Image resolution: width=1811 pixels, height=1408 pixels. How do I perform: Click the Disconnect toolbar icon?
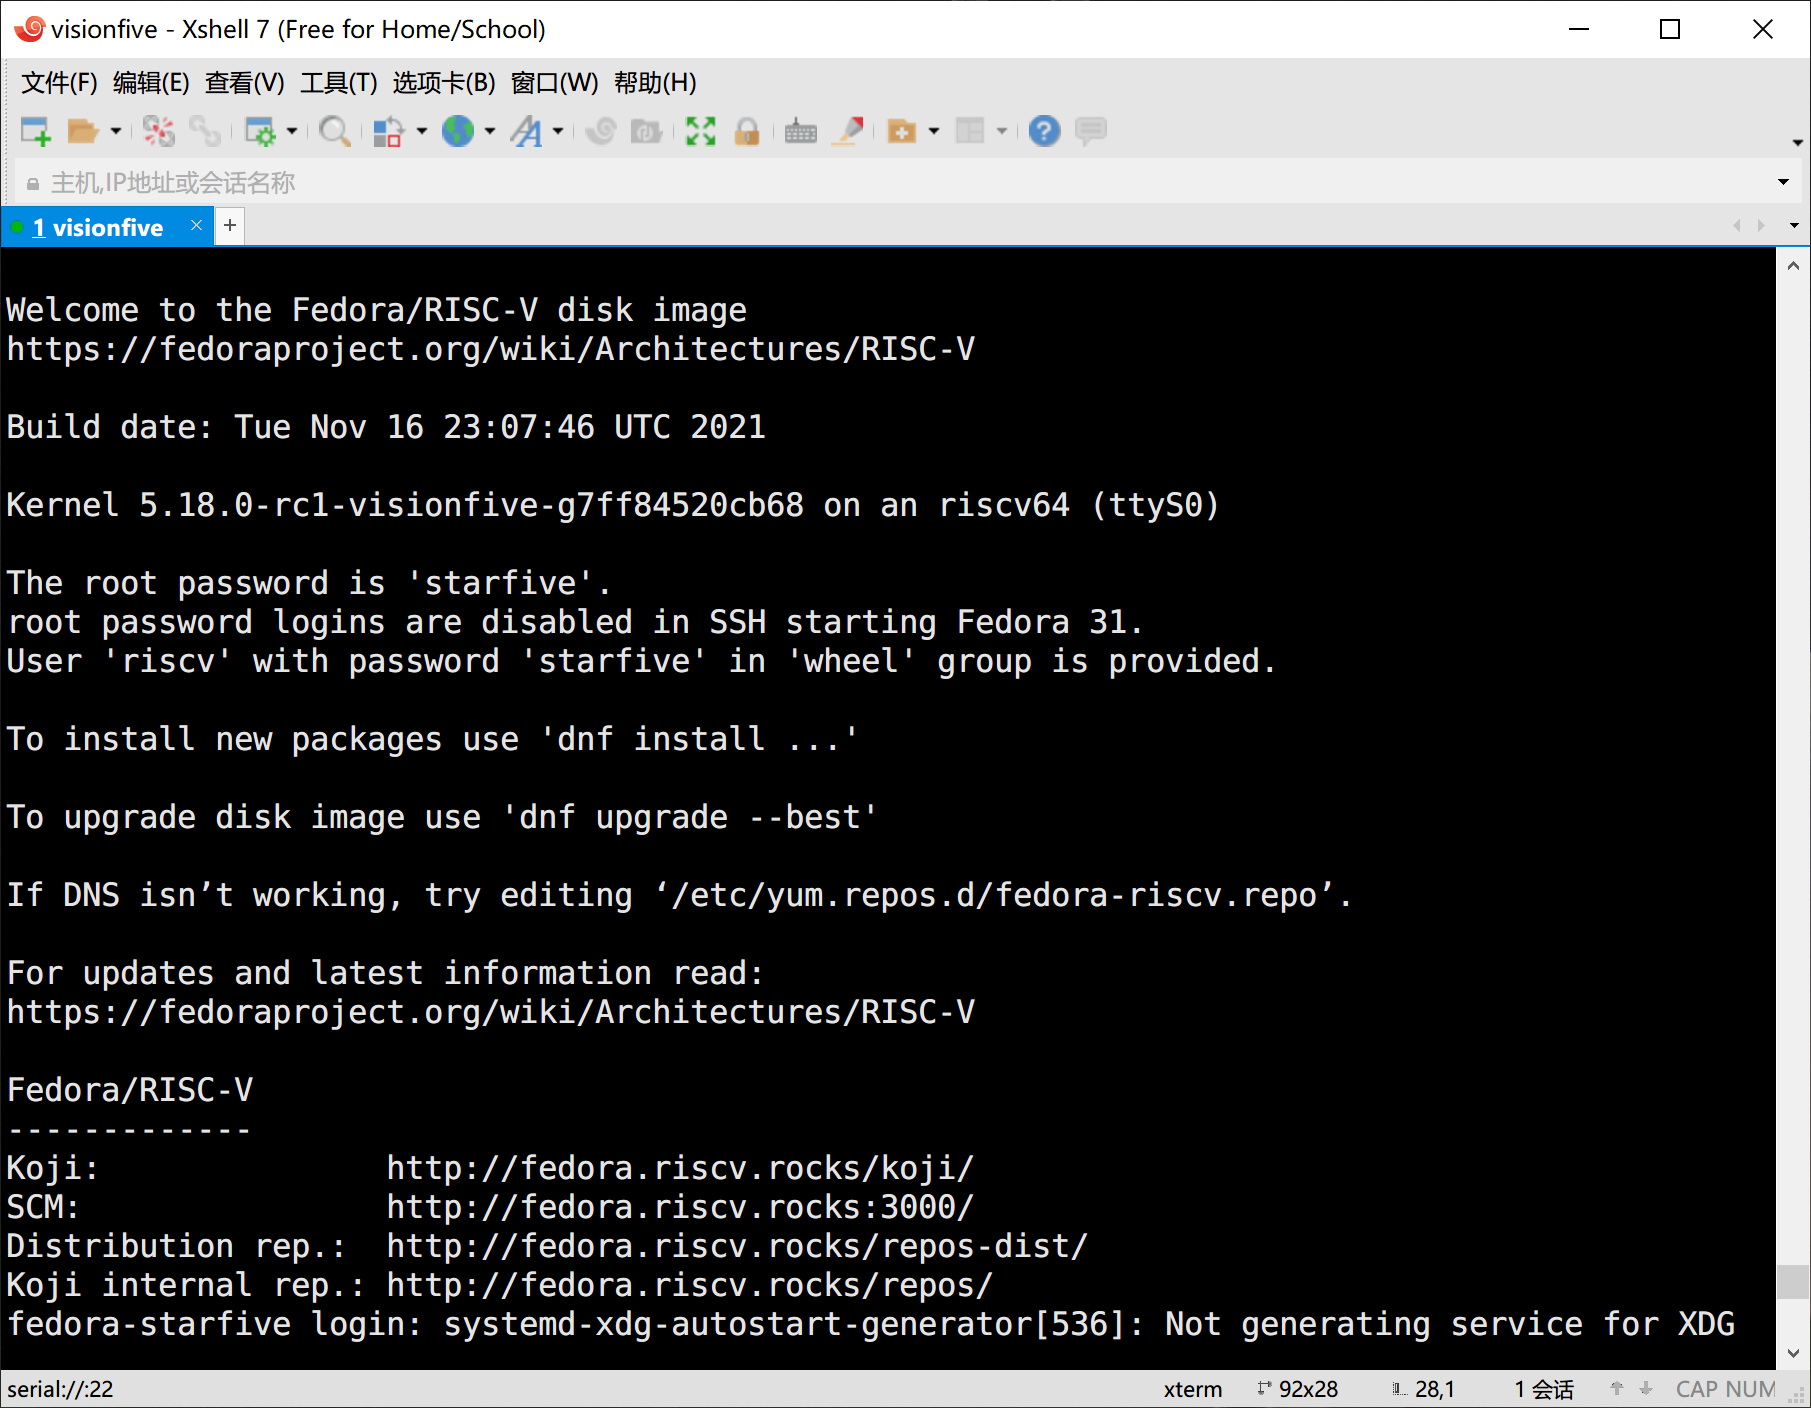click(158, 131)
